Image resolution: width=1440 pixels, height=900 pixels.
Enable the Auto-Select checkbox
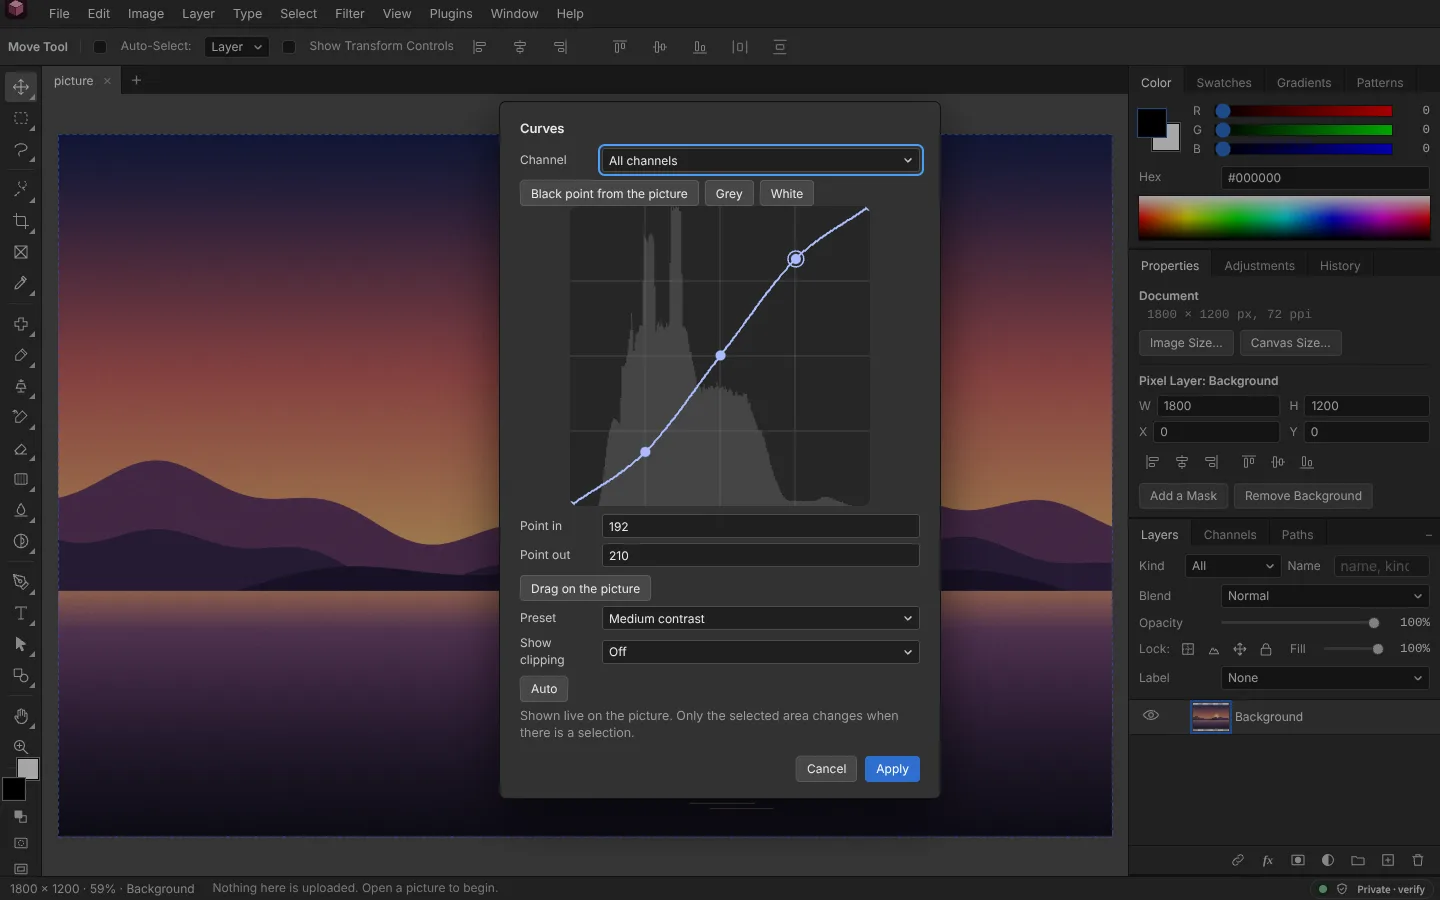click(100, 47)
